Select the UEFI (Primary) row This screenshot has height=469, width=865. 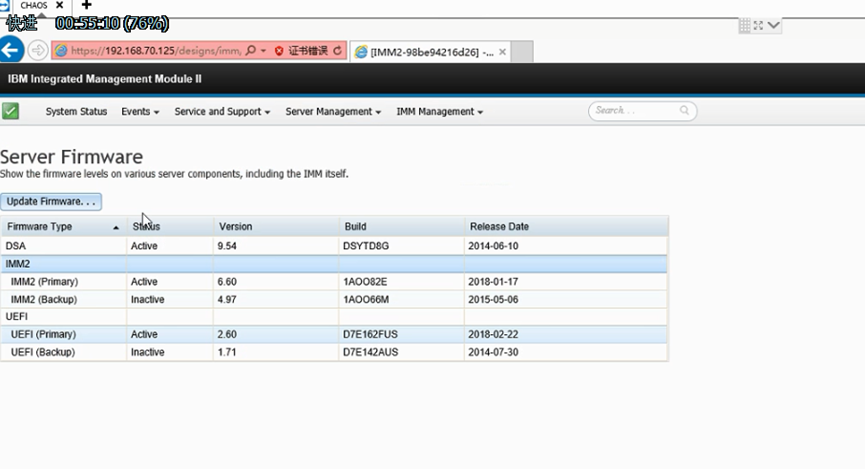[x=334, y=334]
